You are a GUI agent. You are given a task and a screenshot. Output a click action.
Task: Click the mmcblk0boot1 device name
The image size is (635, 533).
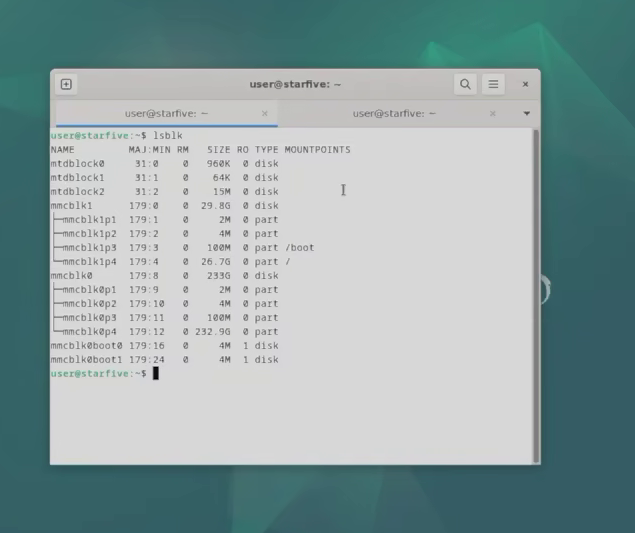coord(86,360)
